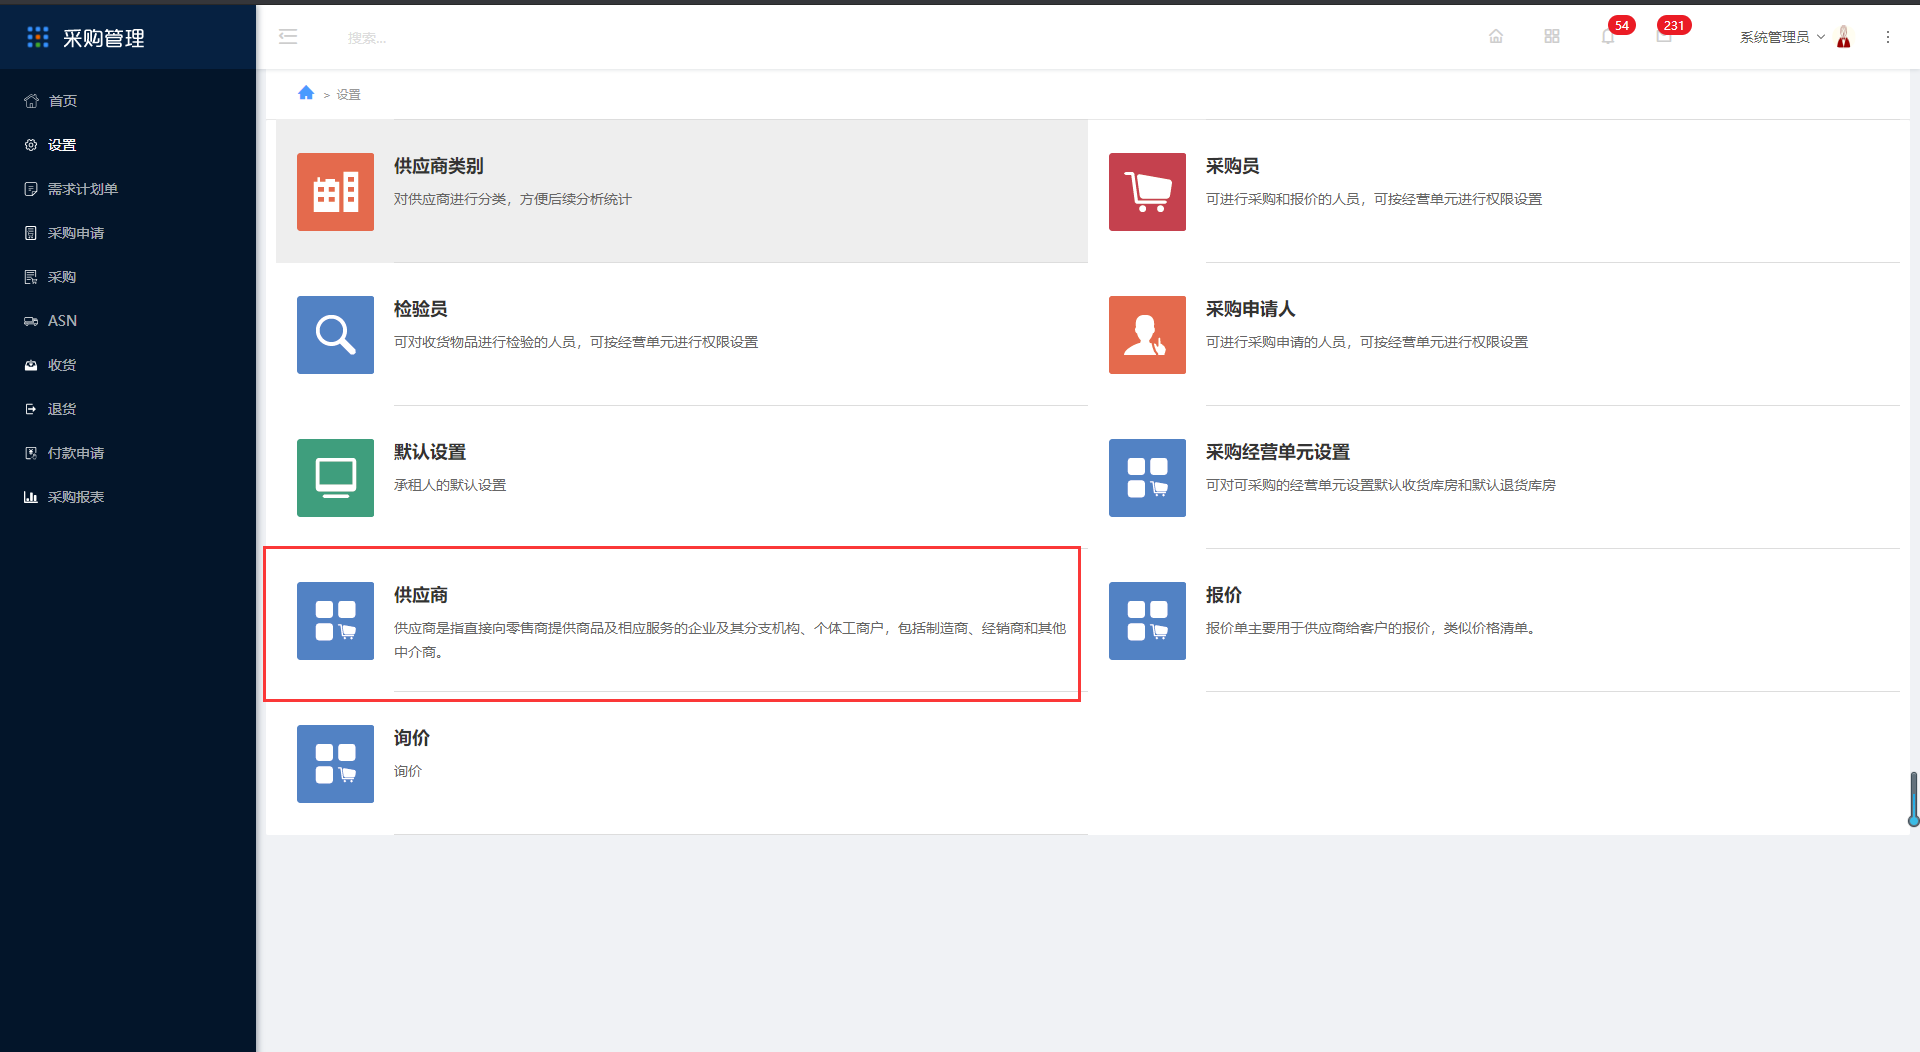Click gear icon beside 设置 in sidebar
Screen dimensions: 1920x1052
tap(31, 145)
